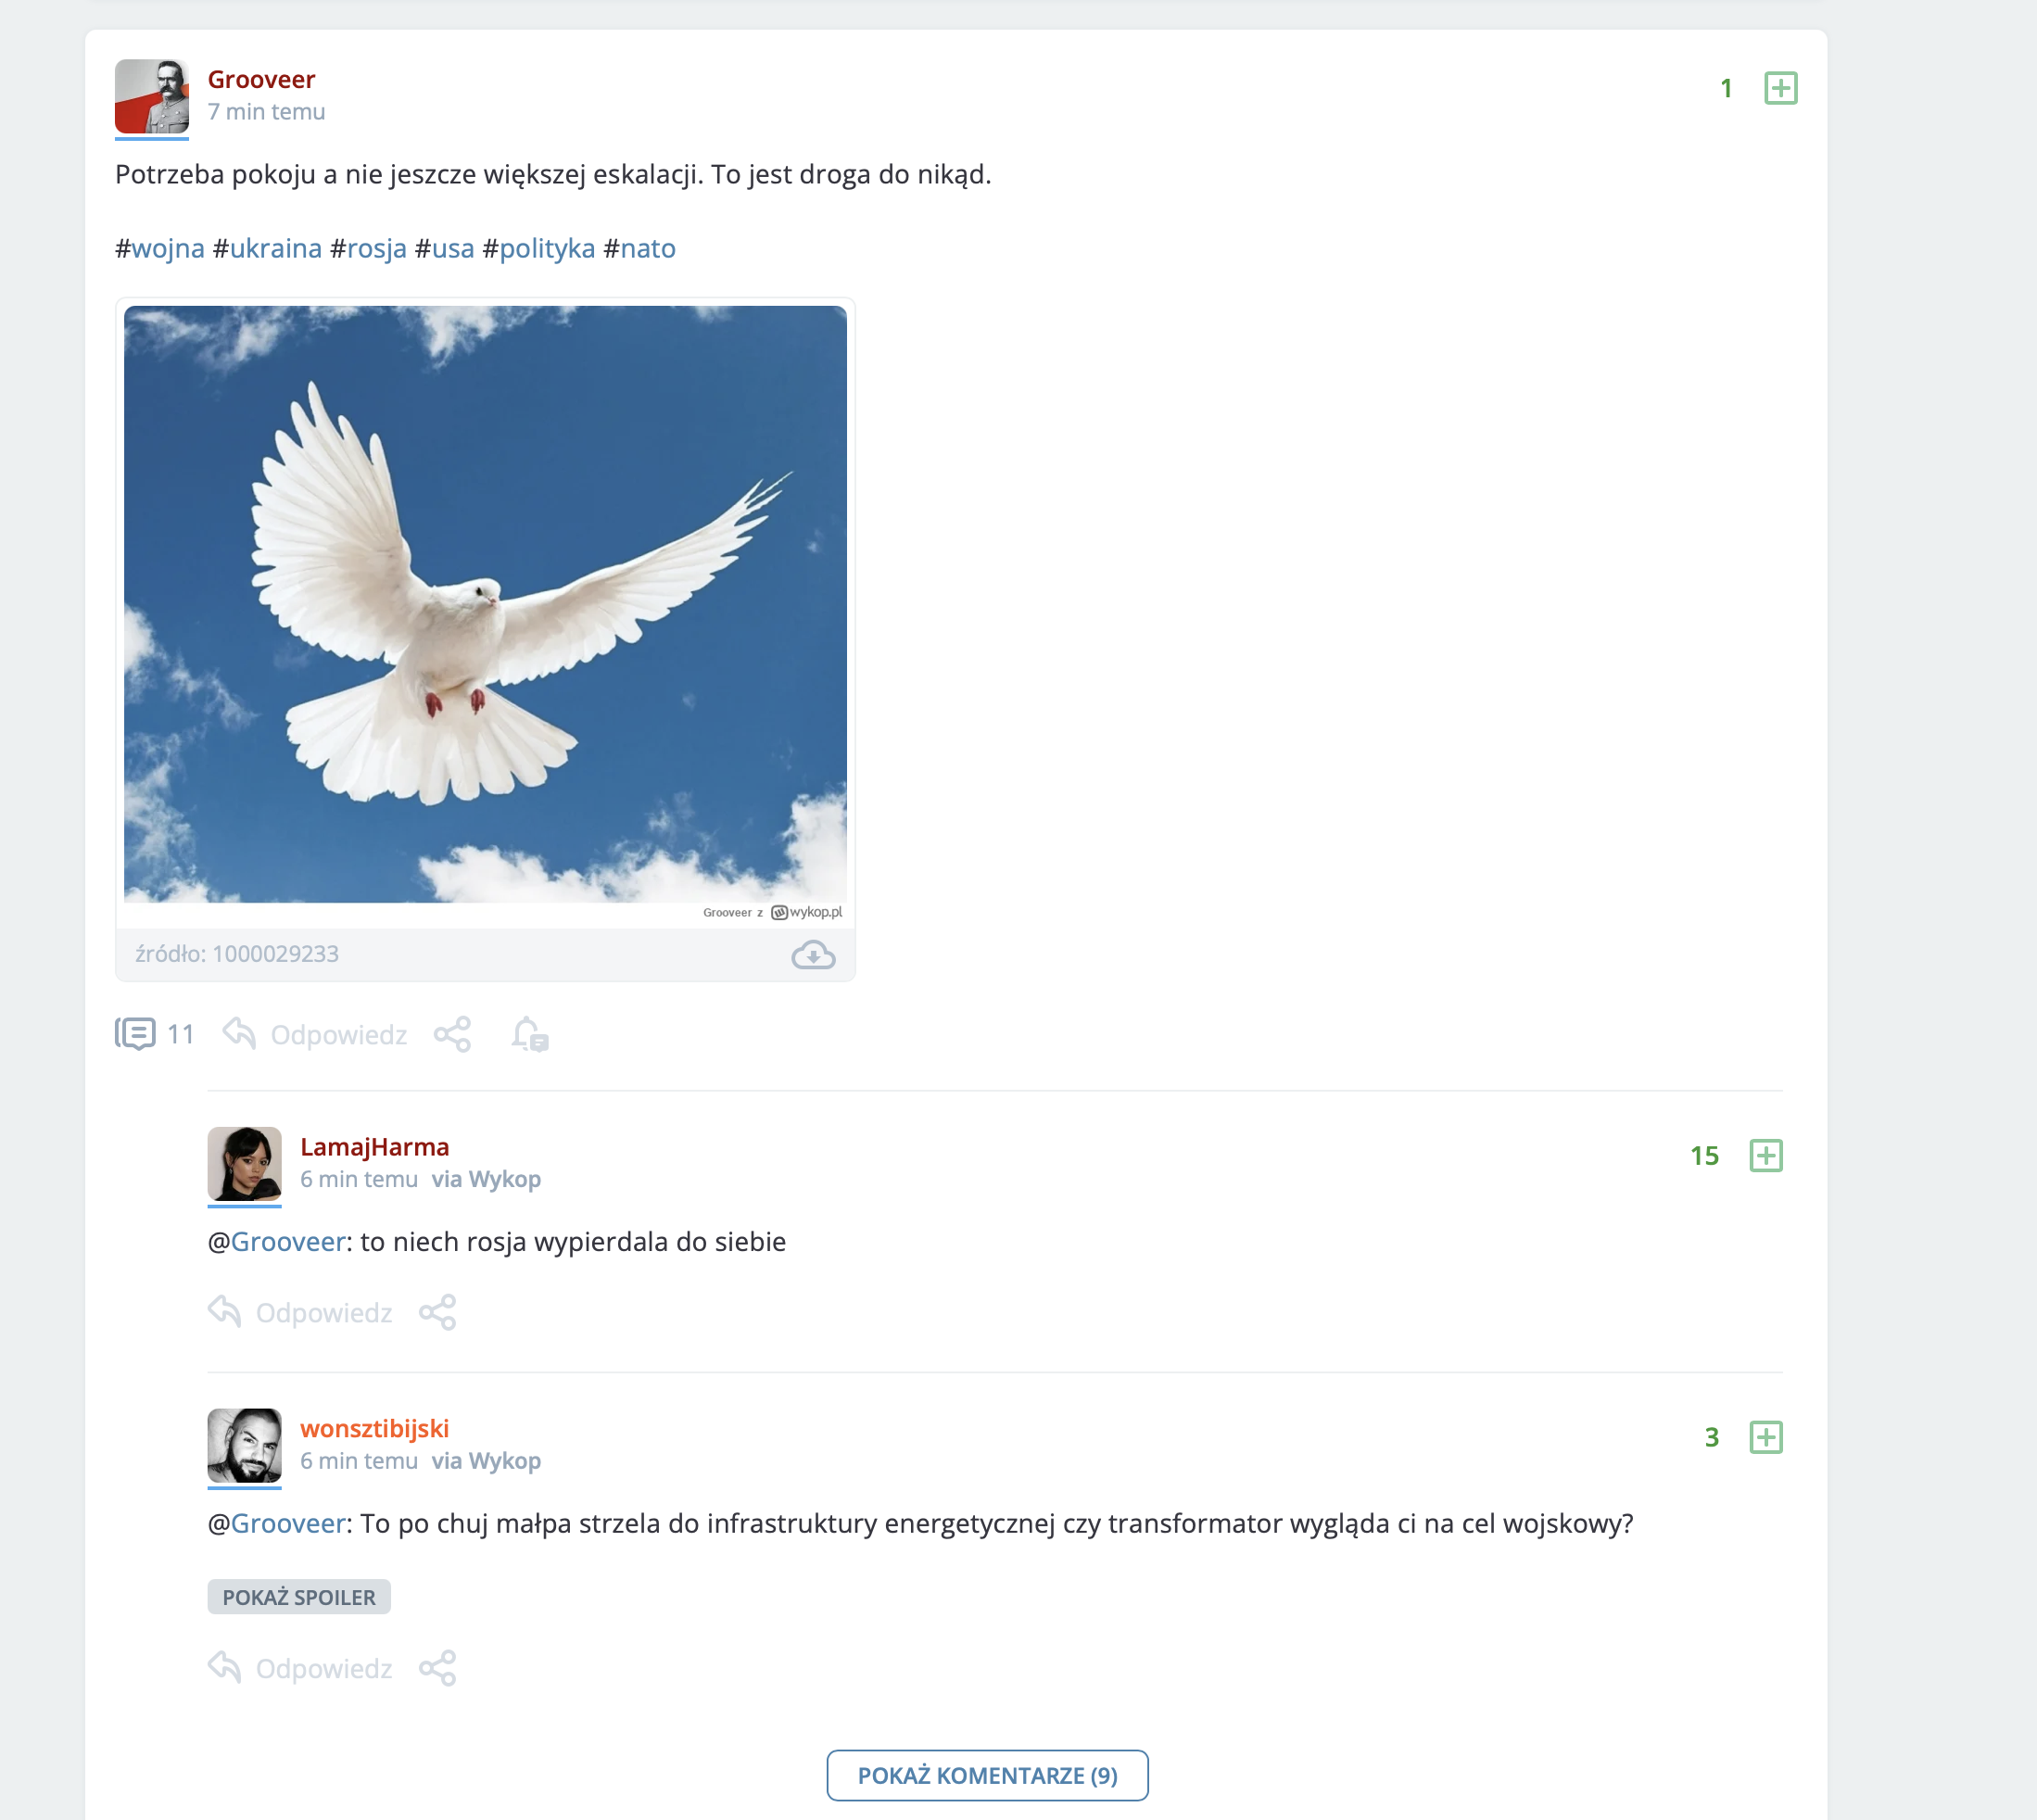
Task: Open the #polityka hashtag
Action: pos(539,248)
